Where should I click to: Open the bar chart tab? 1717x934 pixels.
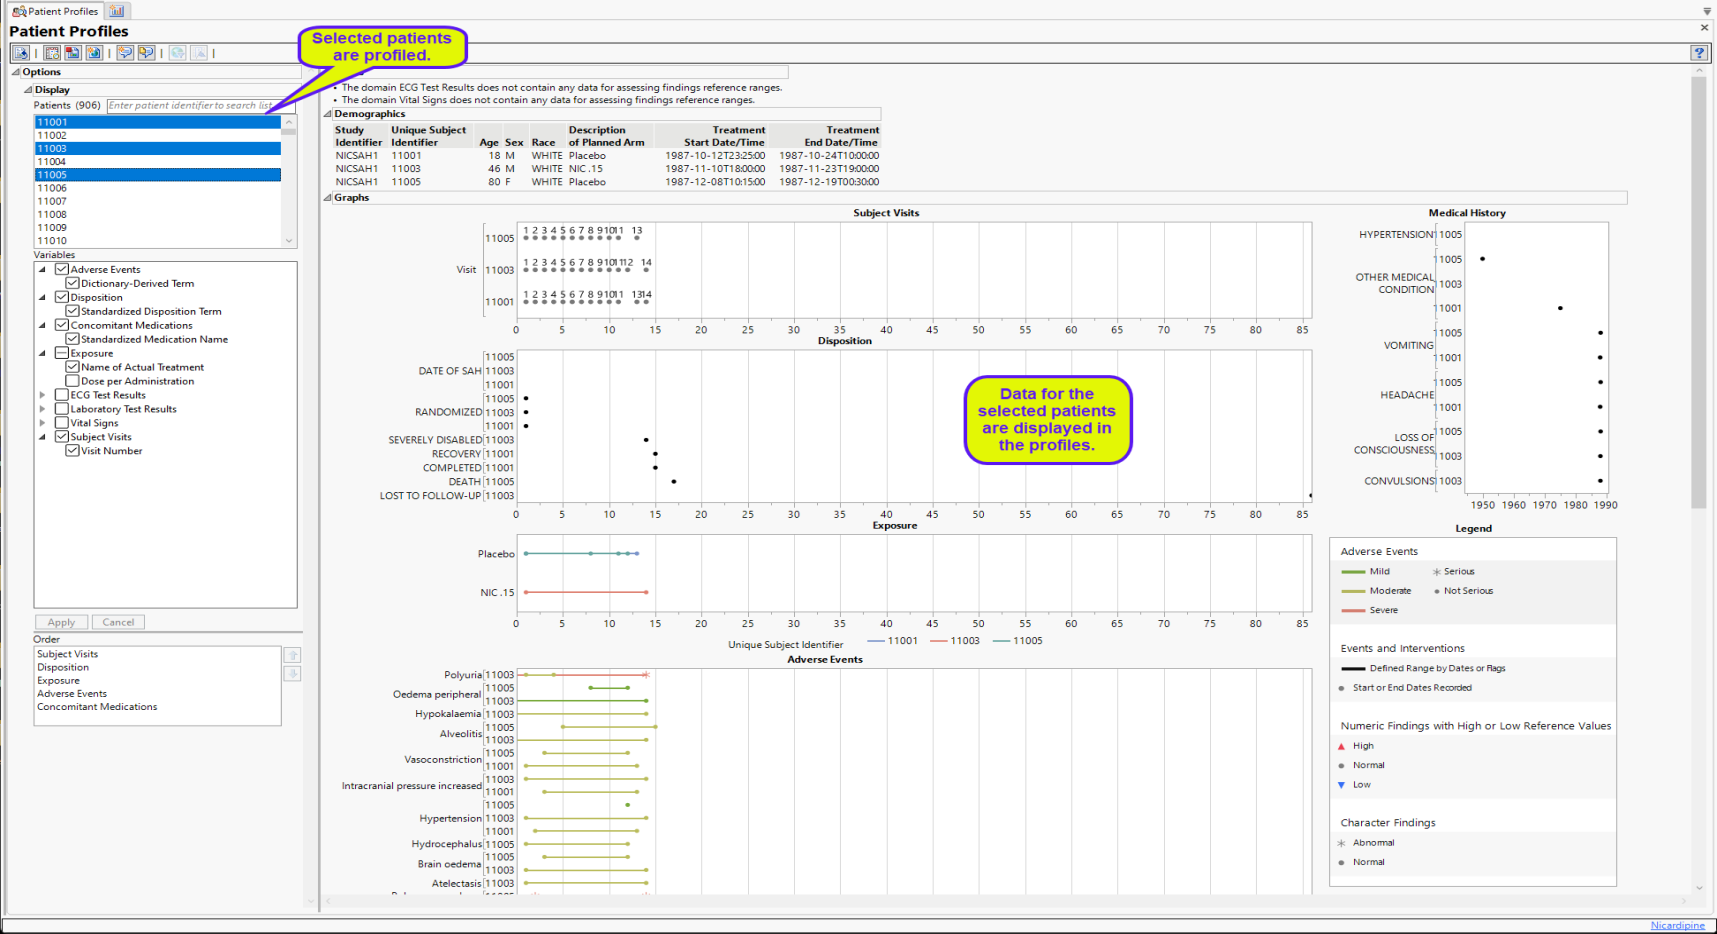click(x=117, y=11)
